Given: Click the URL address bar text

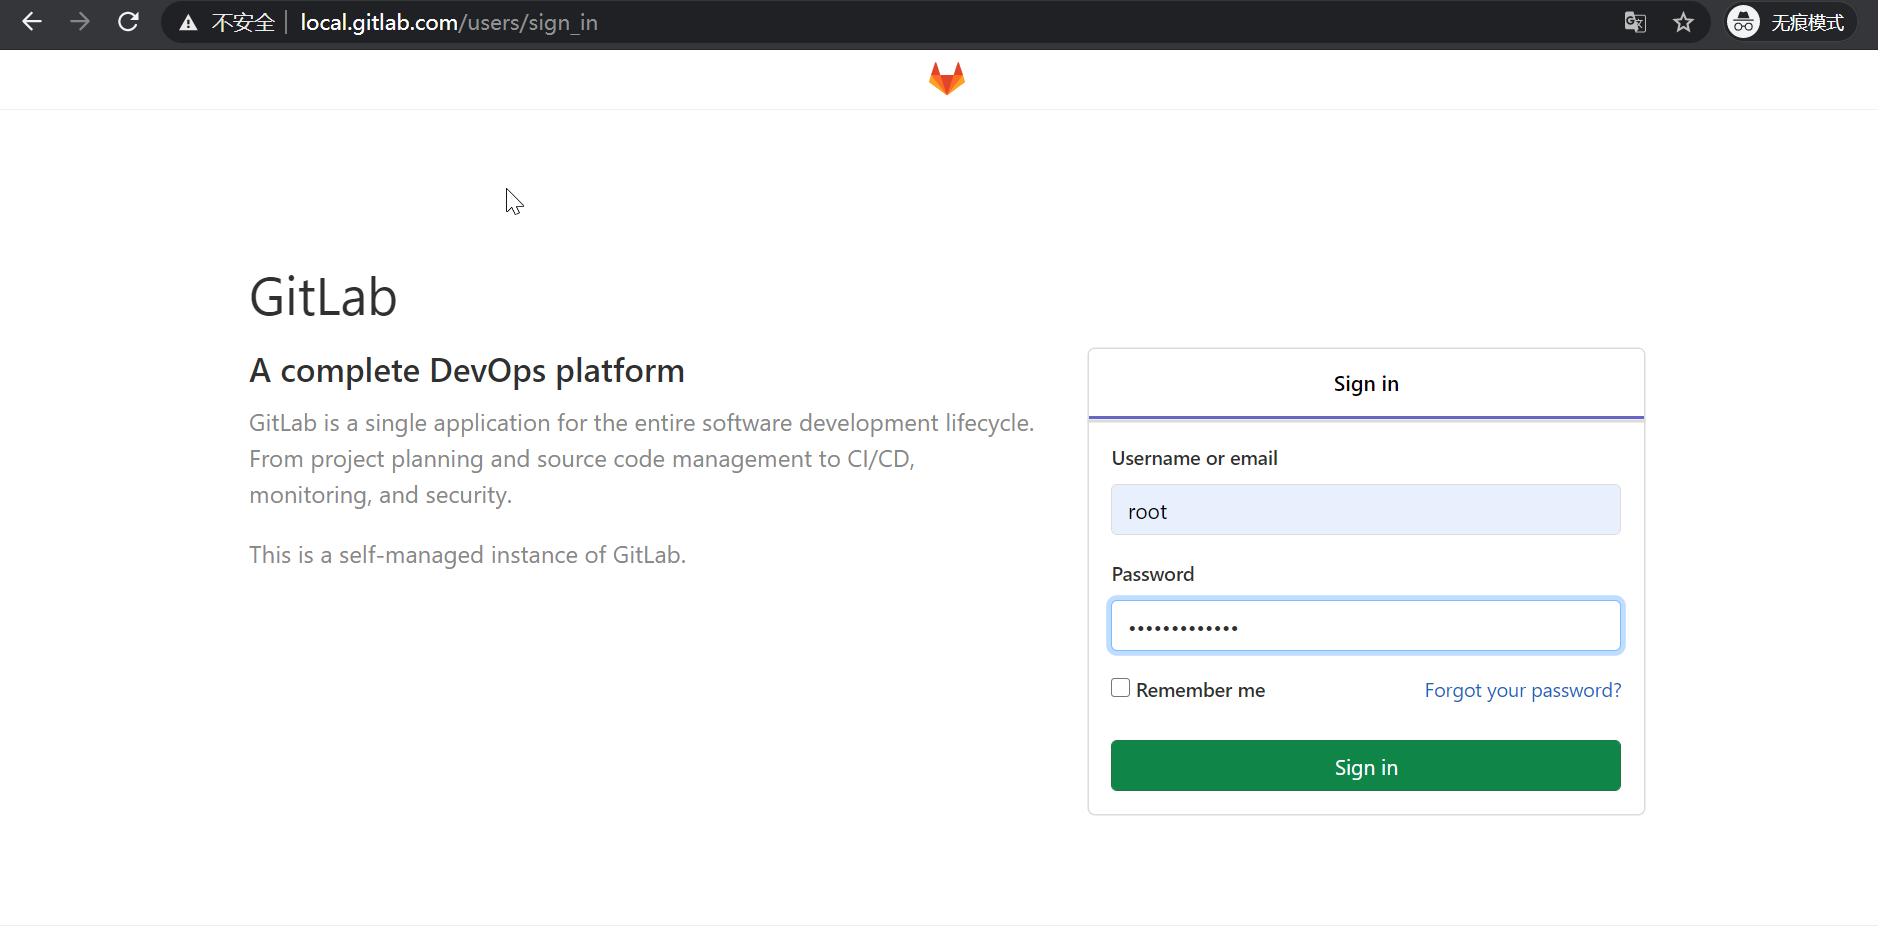Looking at the screenshot, I should tap(449, 23).
